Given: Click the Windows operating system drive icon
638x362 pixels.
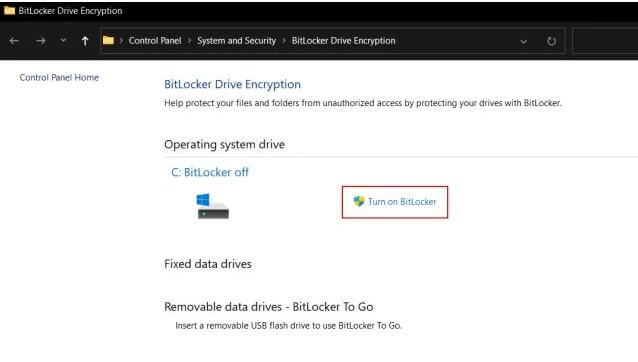Looking at the screenshot, I should click(x=212, y=206).
